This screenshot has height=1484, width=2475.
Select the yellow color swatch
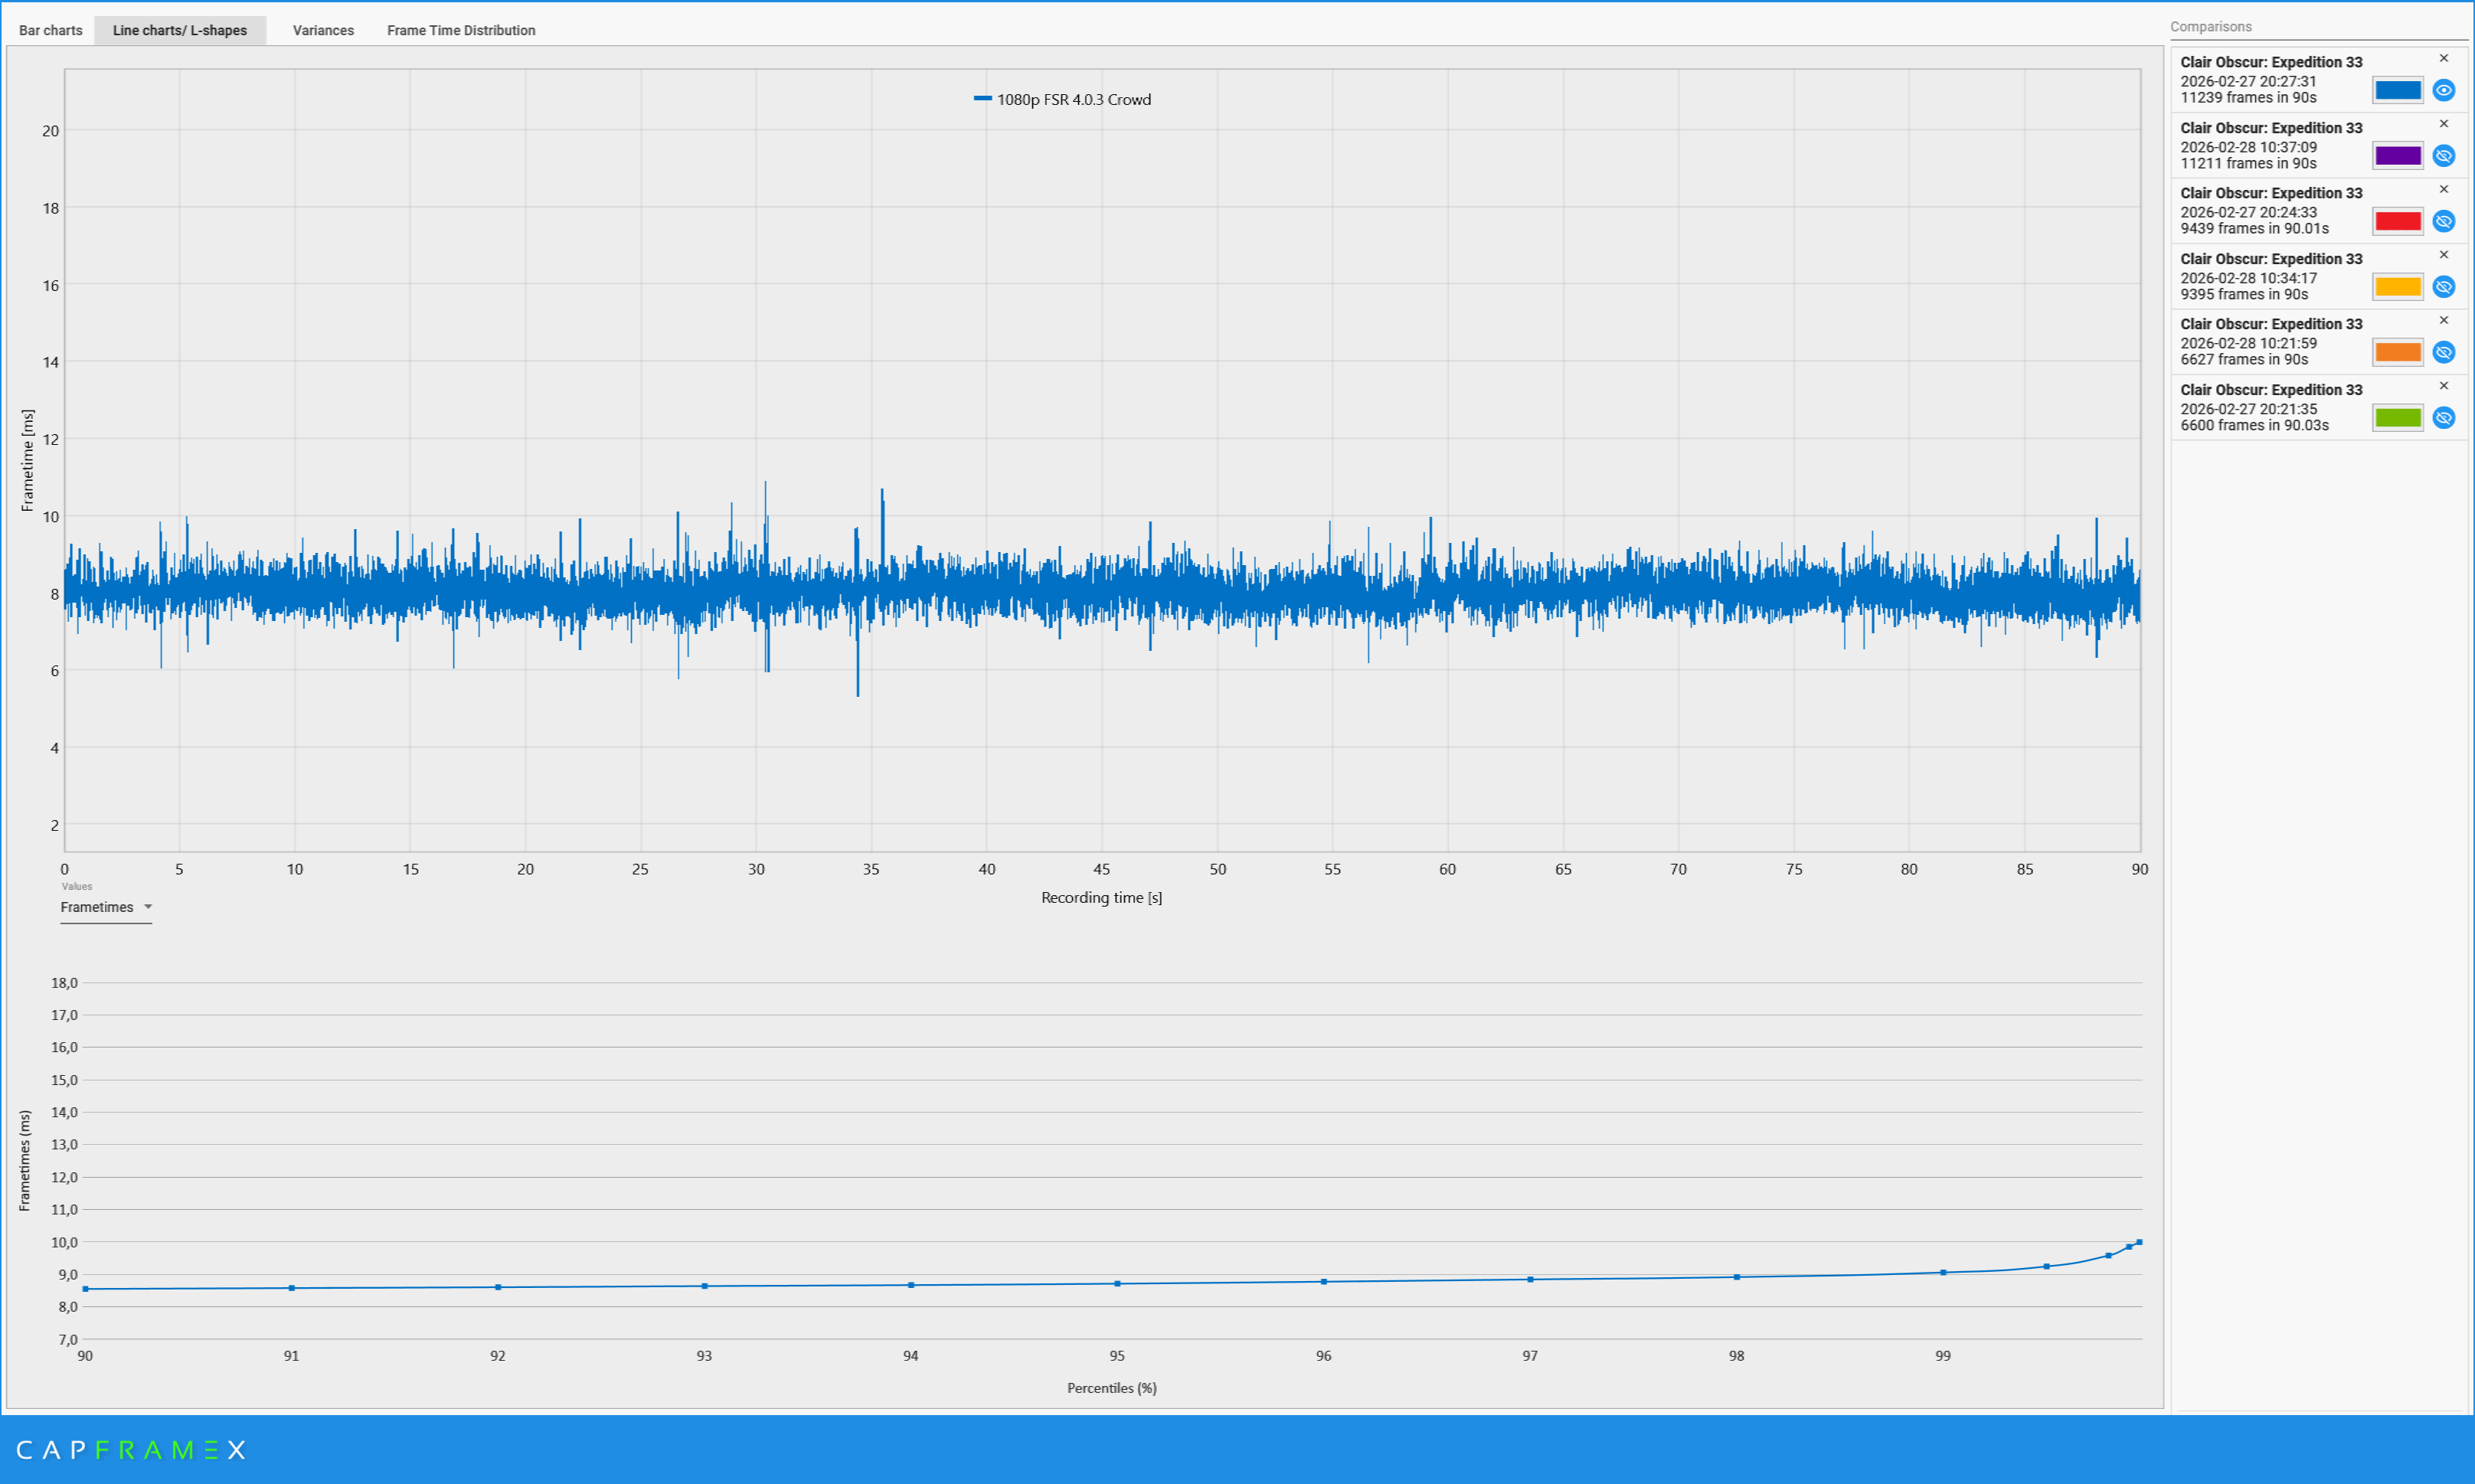(x=2397, y=287)
